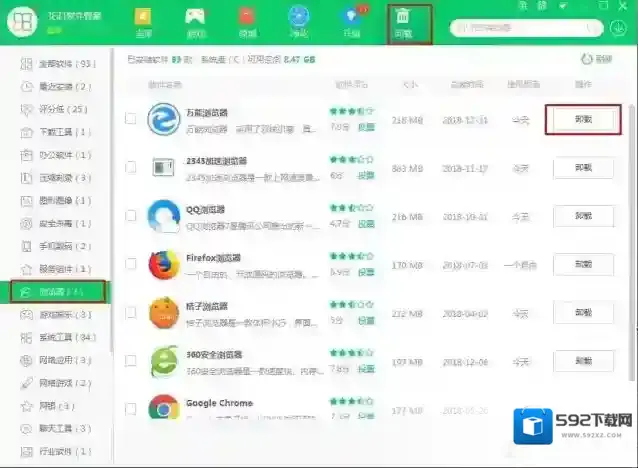Tick the checkbox next to 2345浏览器

(x=131, y=167)
